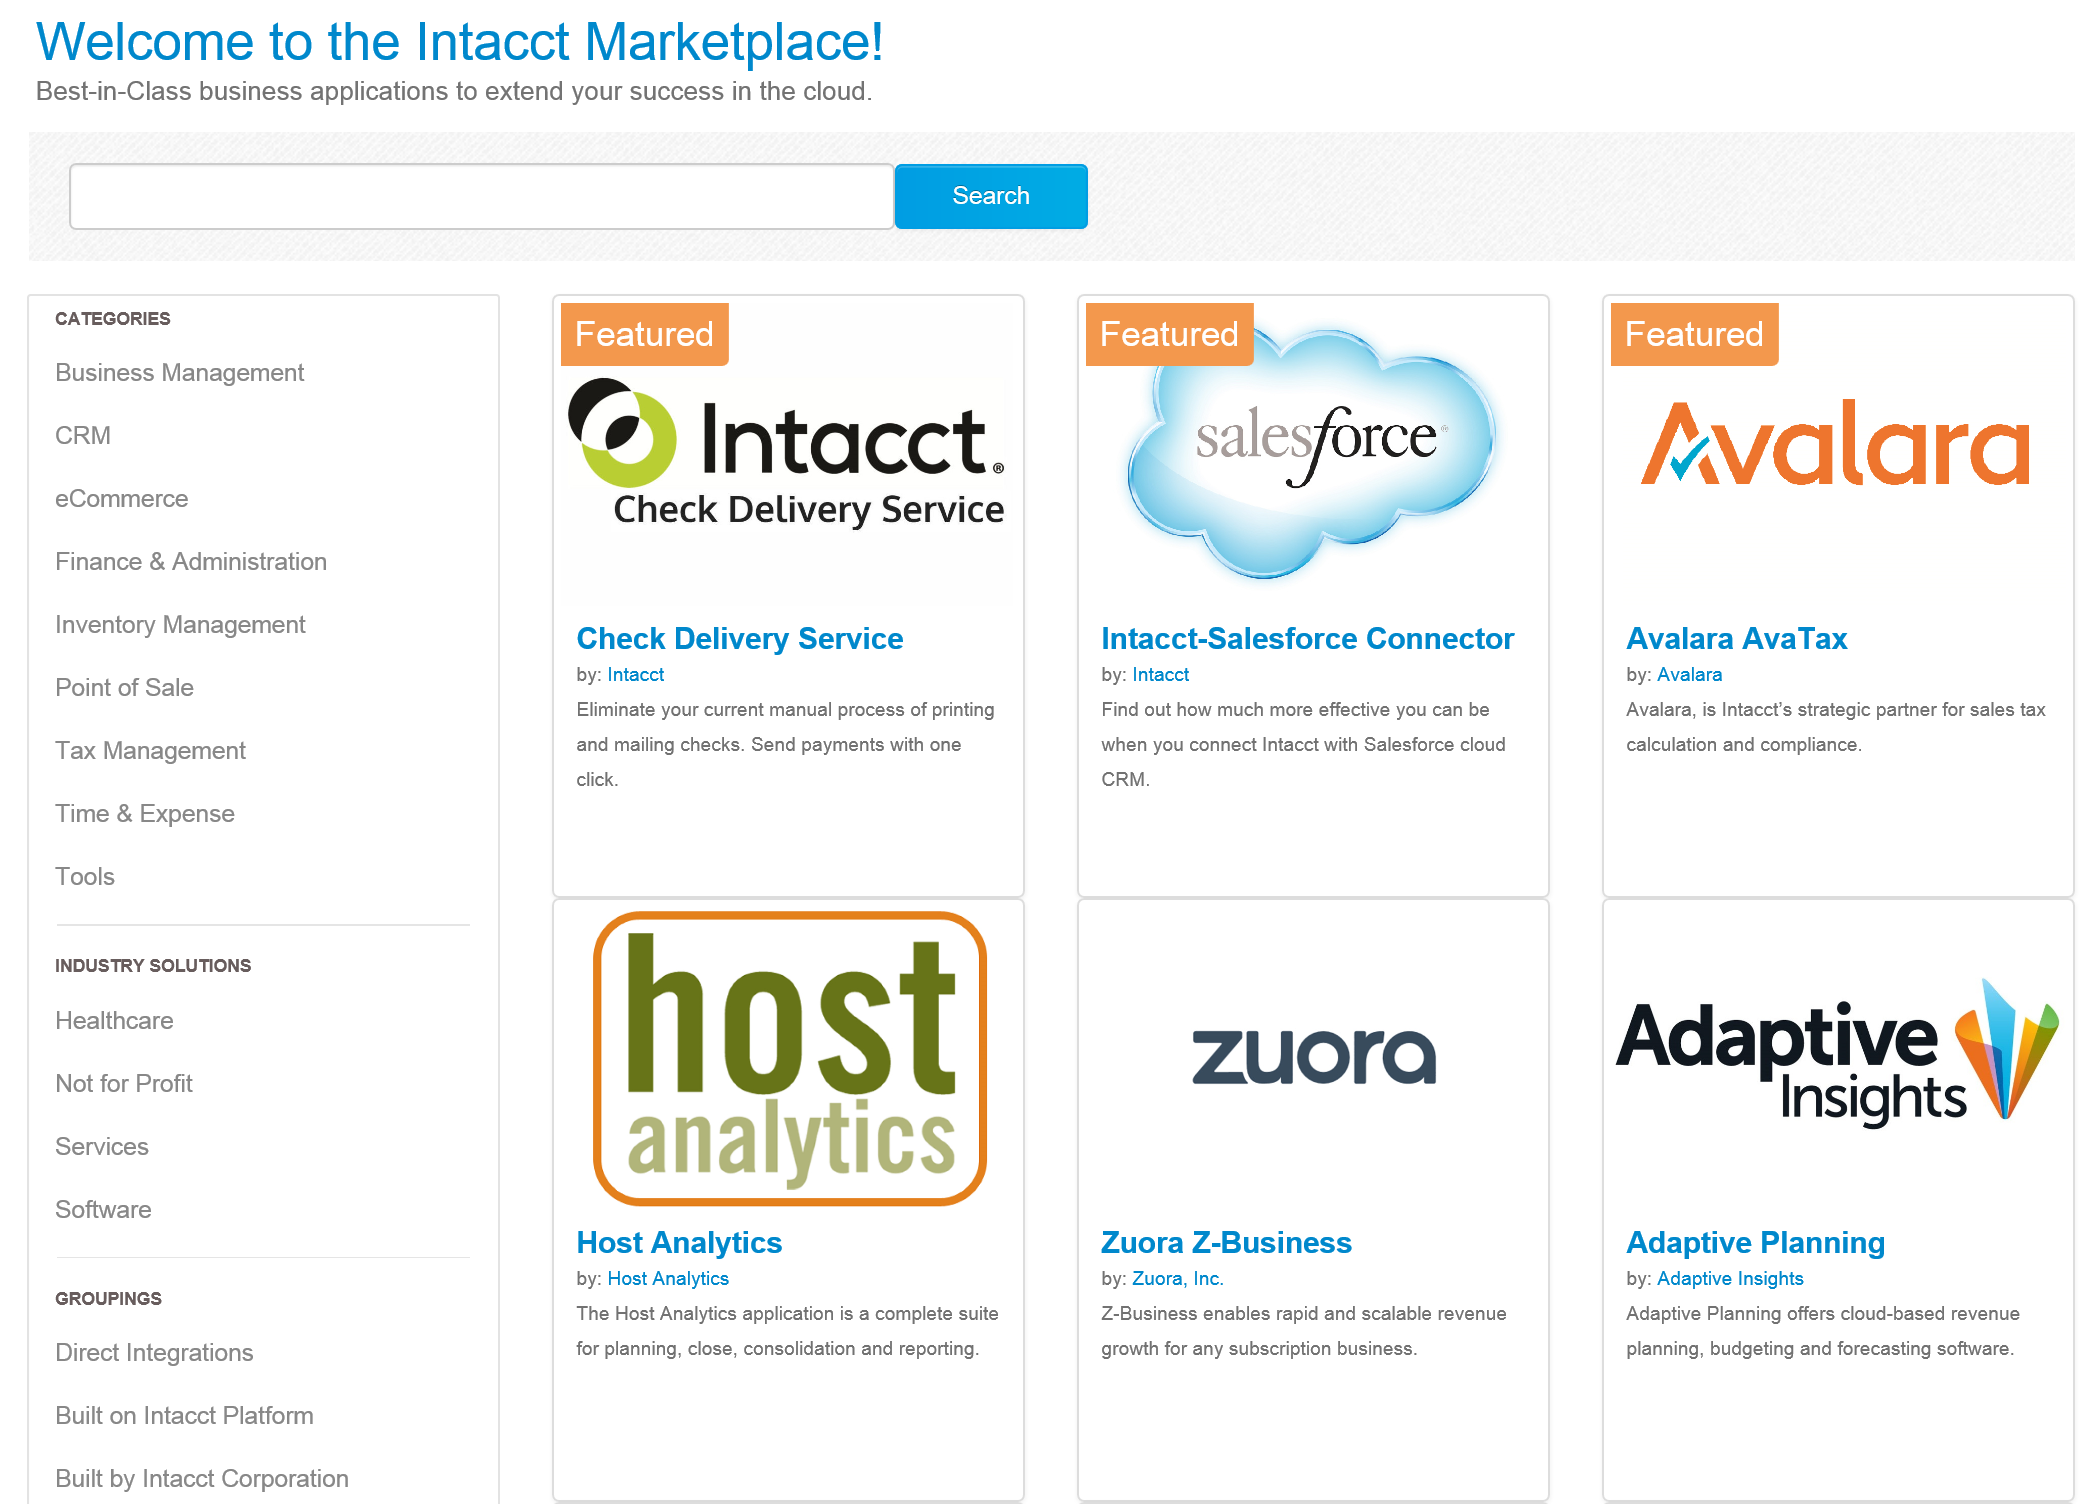Click the INDUSTRY SOLUTIONS sidebar heading
The image size is (2092, 1504).
(152, 965)
